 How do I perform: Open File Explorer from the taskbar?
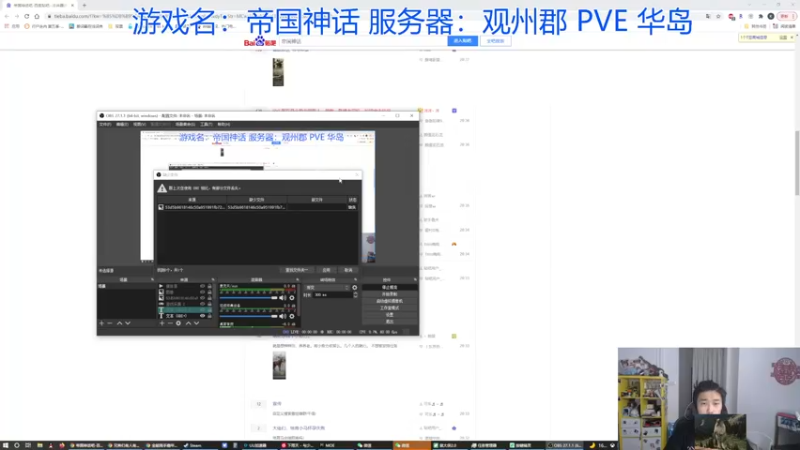click(39, 445)
